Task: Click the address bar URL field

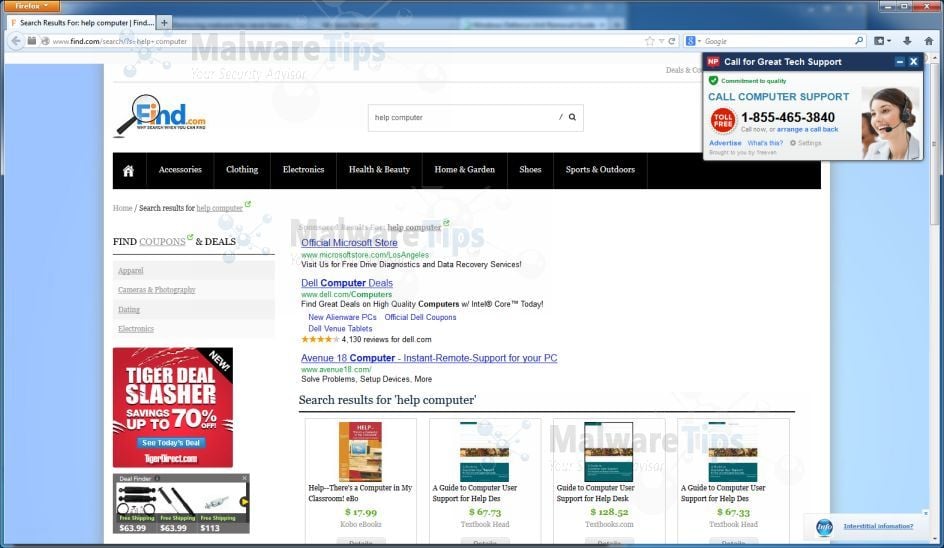Action: coord(343,41)
